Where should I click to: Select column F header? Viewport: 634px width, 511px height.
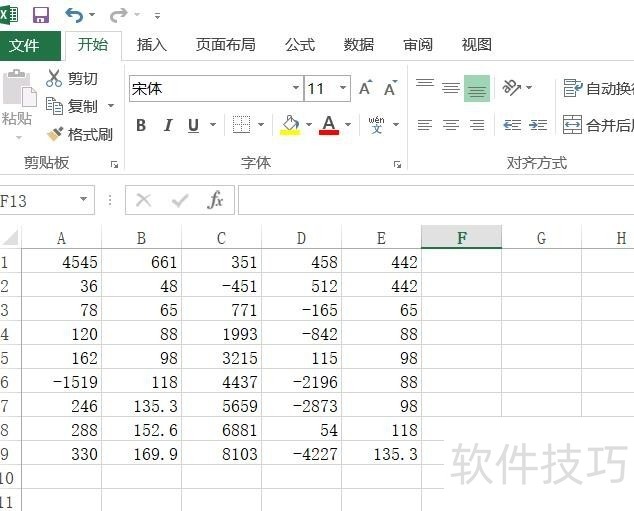[x=461, y=237]
